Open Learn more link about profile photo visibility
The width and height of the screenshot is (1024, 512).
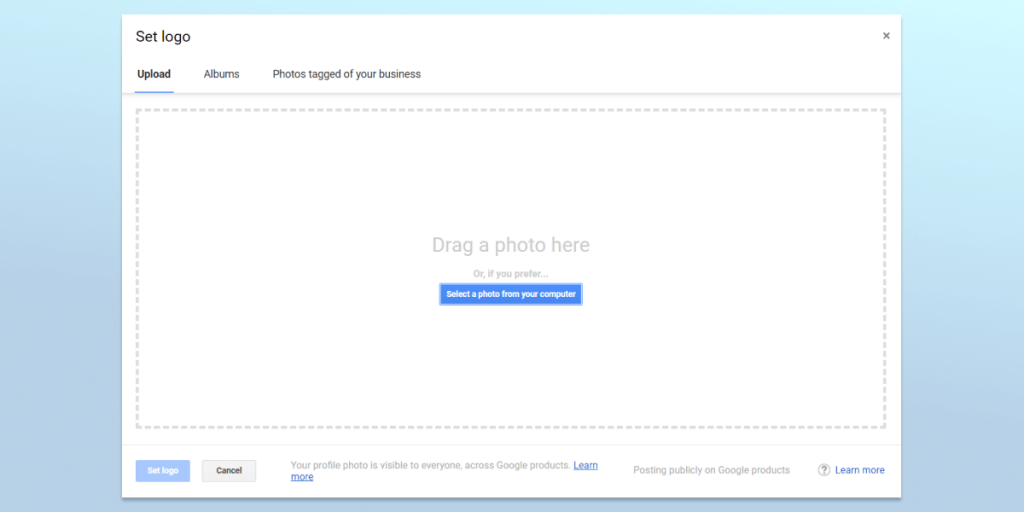point(585,466)
